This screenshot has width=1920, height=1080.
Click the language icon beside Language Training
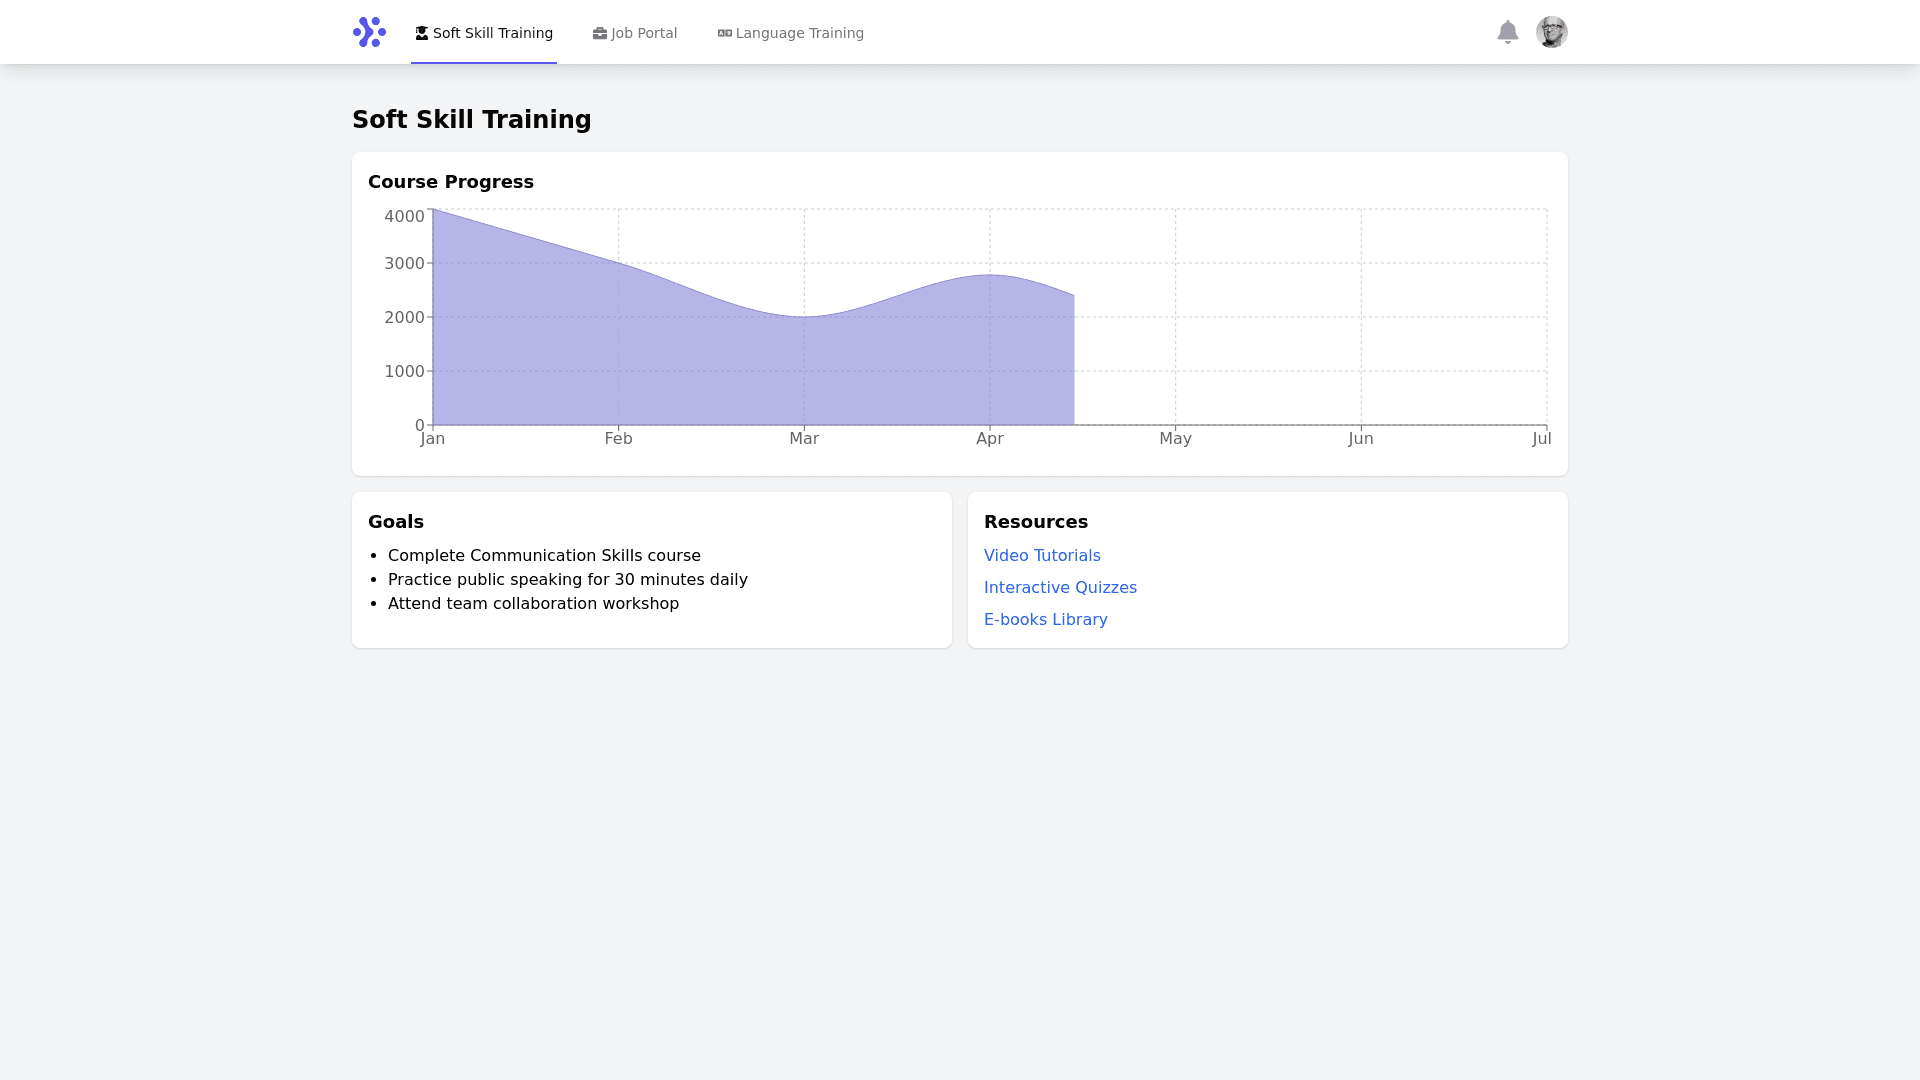tap(725, 33)
